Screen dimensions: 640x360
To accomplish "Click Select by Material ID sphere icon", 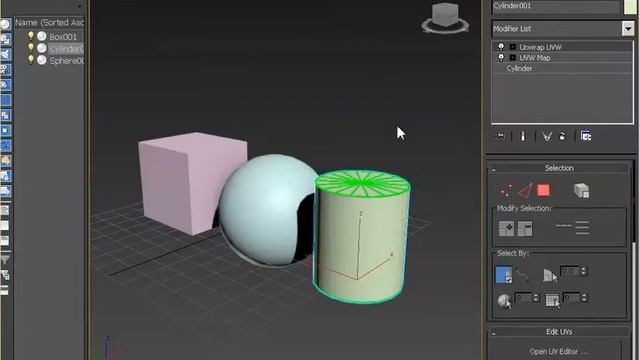I will (504, 301).
